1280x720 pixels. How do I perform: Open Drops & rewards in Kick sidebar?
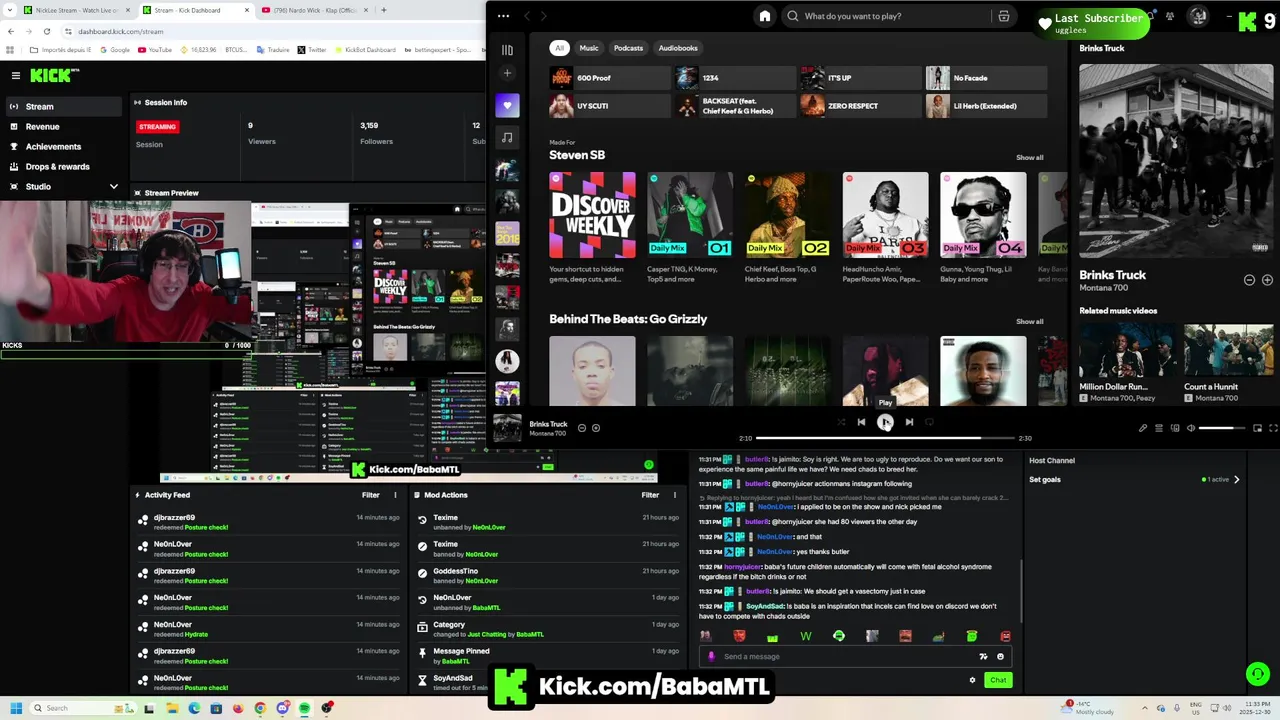pos(62,167)
